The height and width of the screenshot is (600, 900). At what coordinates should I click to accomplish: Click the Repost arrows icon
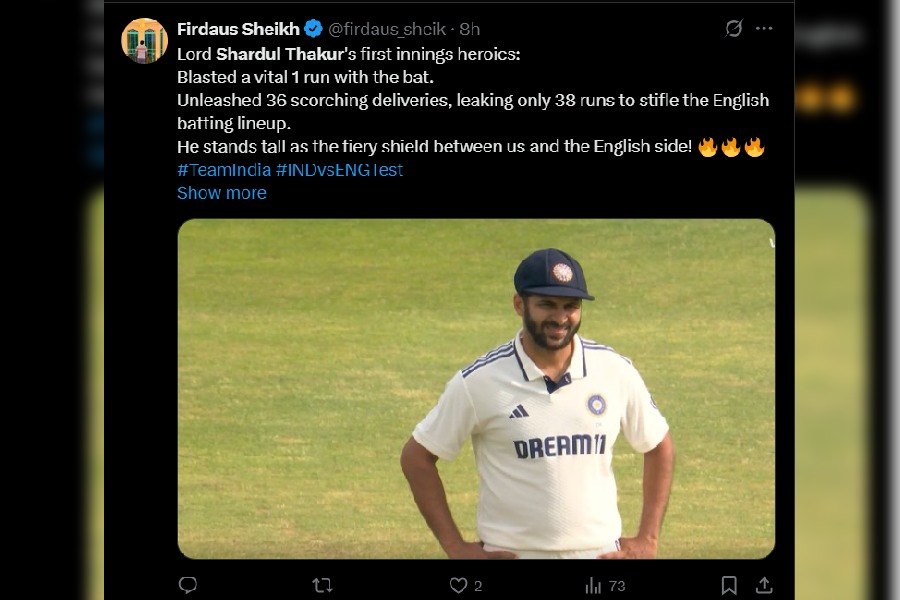pyautogui.click(x=322, y=585)
